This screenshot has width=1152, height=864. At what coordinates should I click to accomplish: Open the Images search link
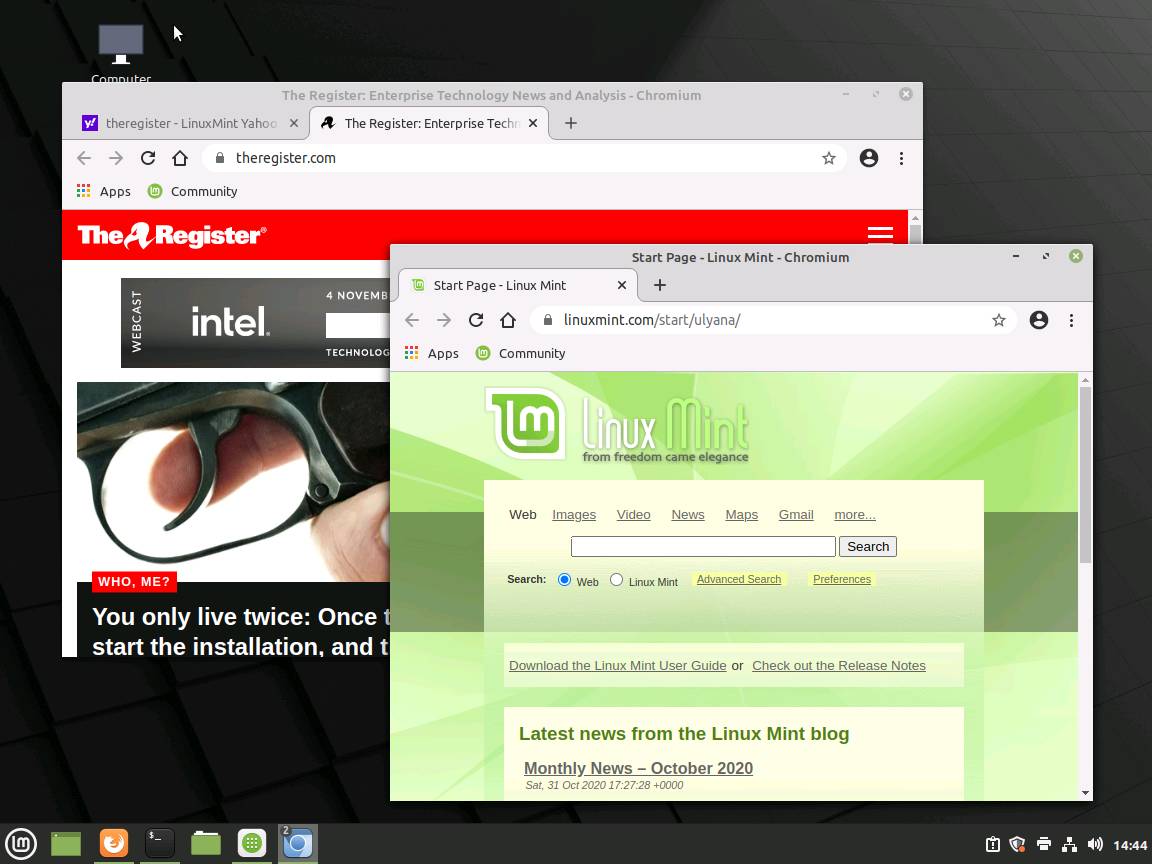(574, 515)
